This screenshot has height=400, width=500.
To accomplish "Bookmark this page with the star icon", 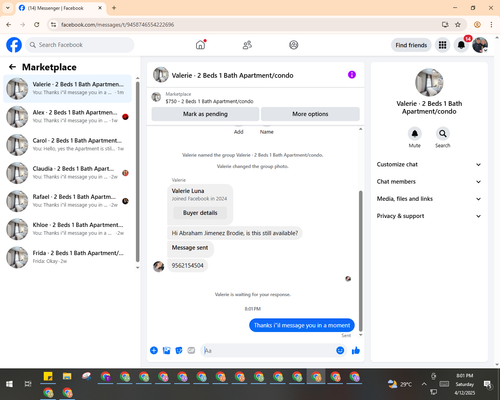I will tap(458, 25).
